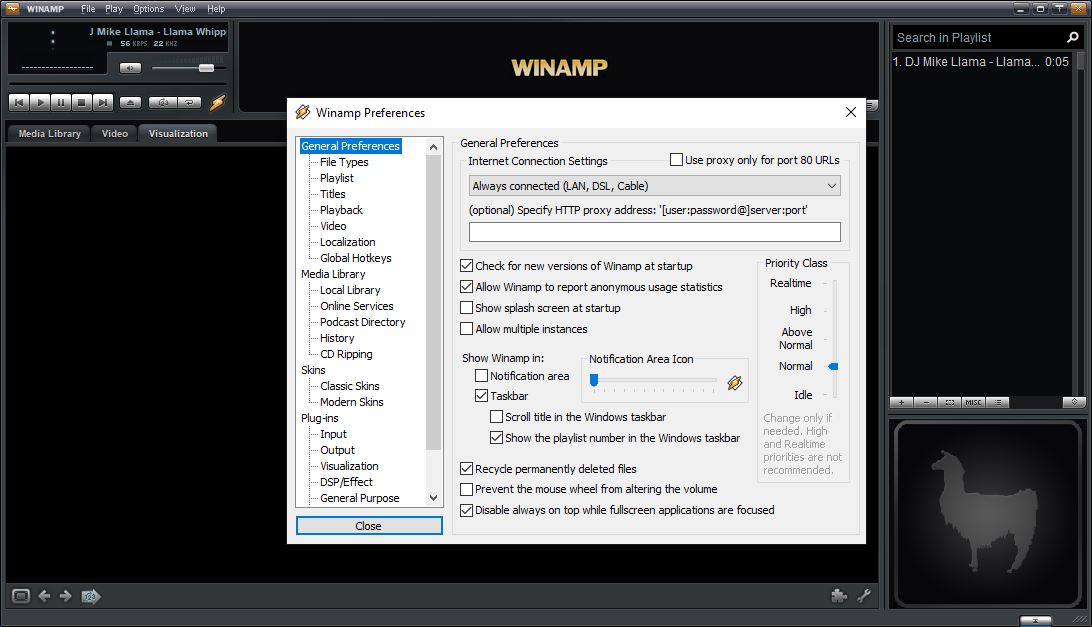Enable Scroll title in the Windows taskbar
Screen dimensions: 1092x627
[577, 417]
